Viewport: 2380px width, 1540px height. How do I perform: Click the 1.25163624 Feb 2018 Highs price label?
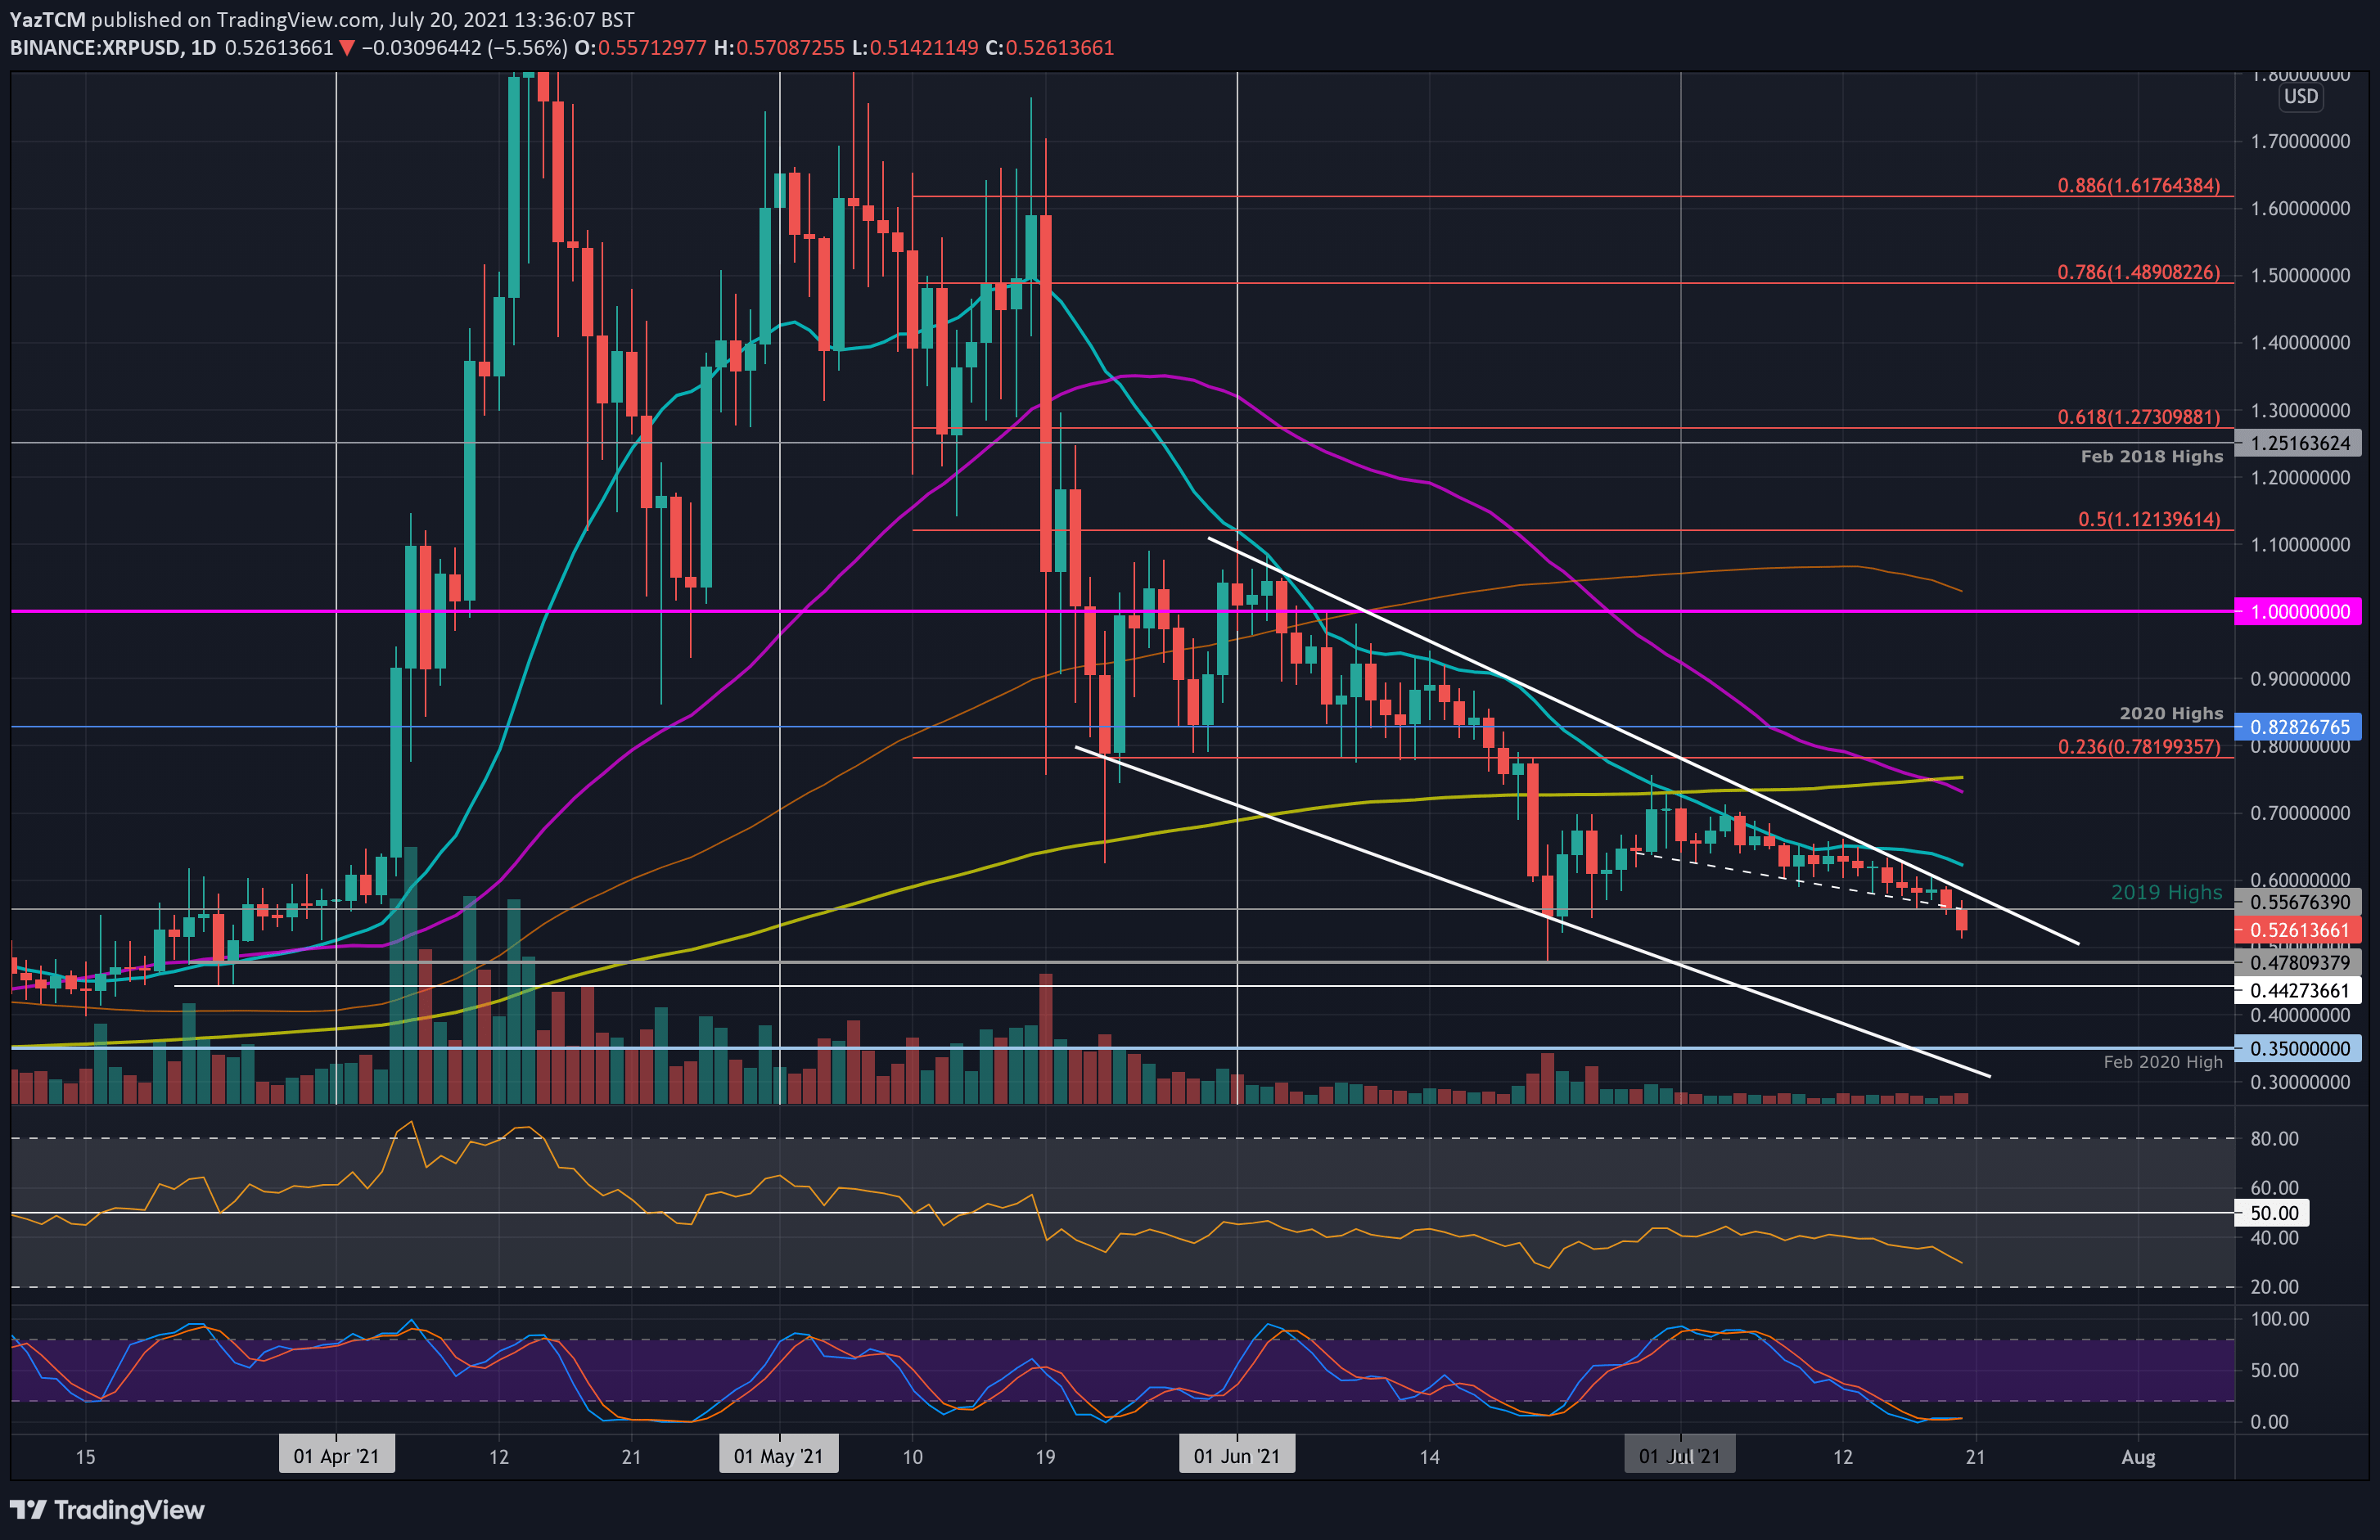(2298, 443)
